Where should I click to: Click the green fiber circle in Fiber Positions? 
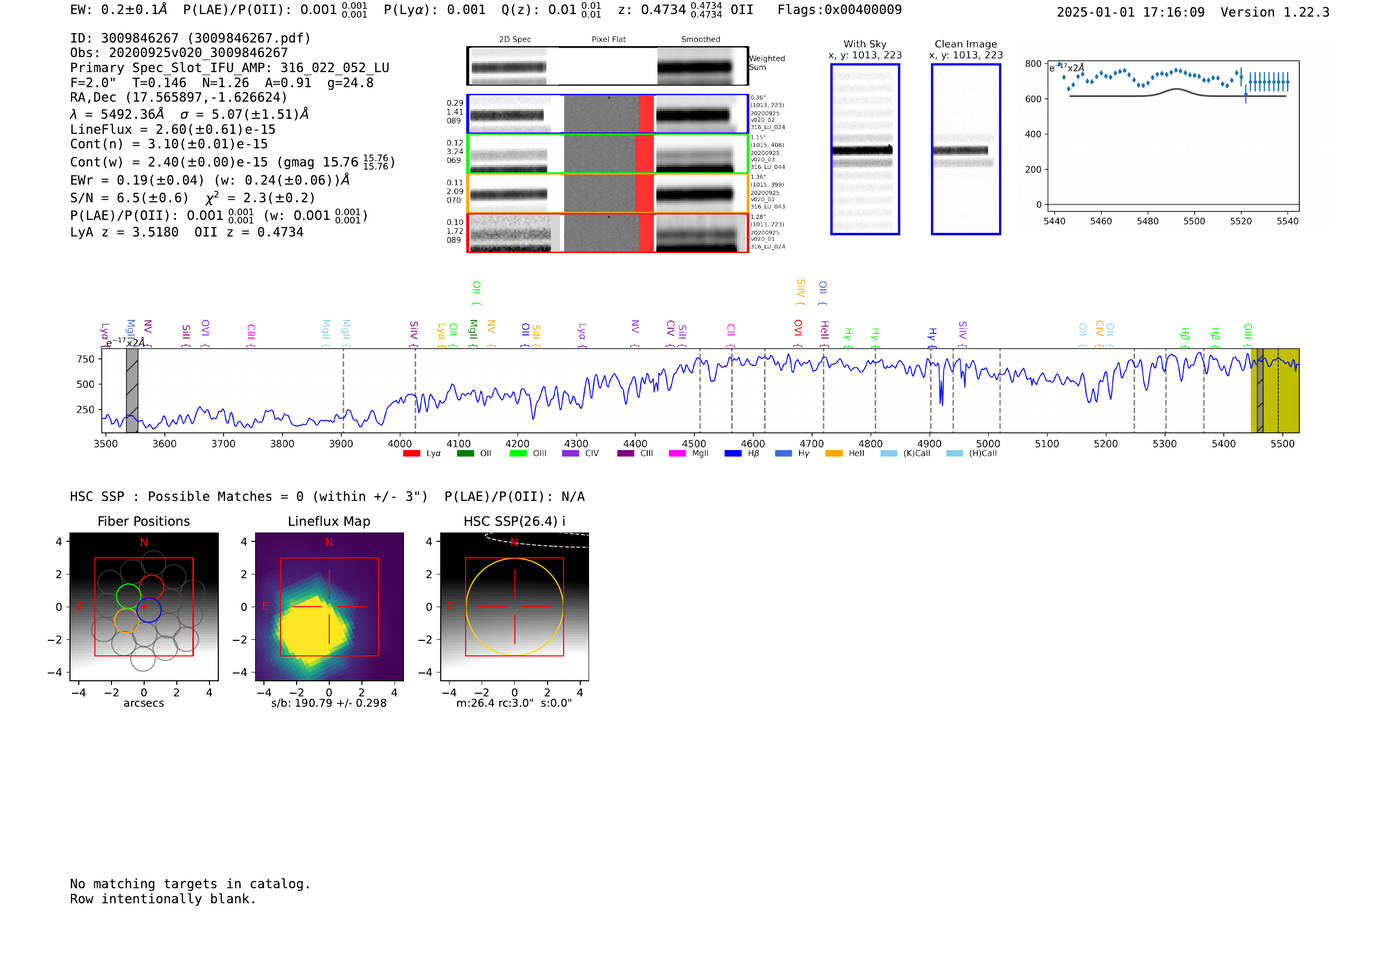click(128, 597)
